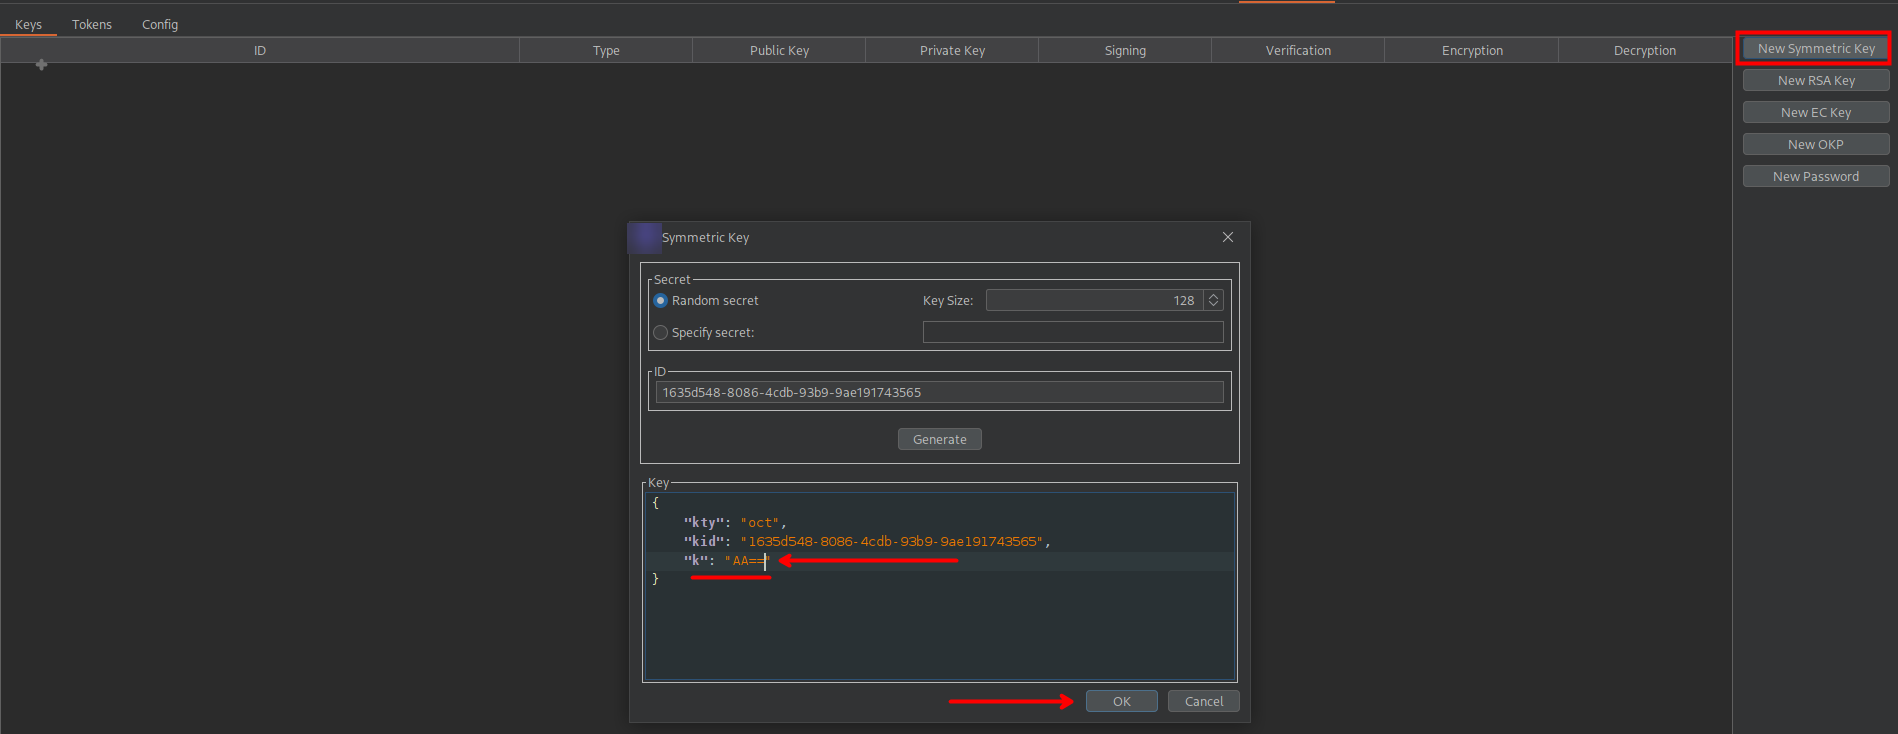Focus the Specify secret text field
This screenshot has height=734, width=1898.
click(x=1072, y=332)
